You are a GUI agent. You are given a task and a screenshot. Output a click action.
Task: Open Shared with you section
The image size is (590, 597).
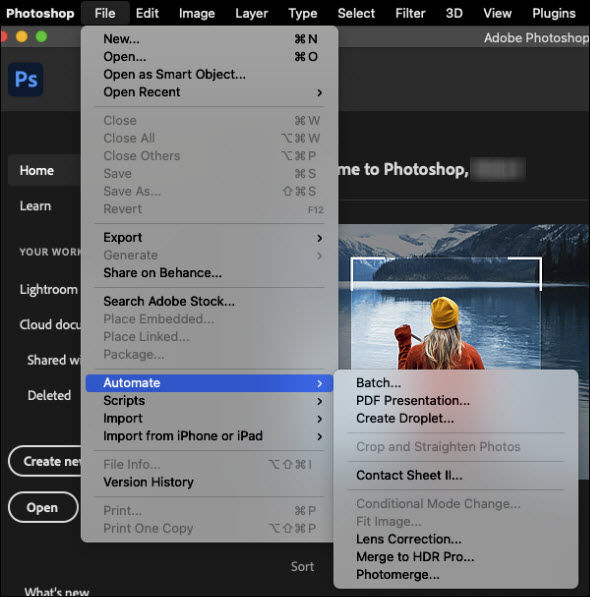point(54,360)
